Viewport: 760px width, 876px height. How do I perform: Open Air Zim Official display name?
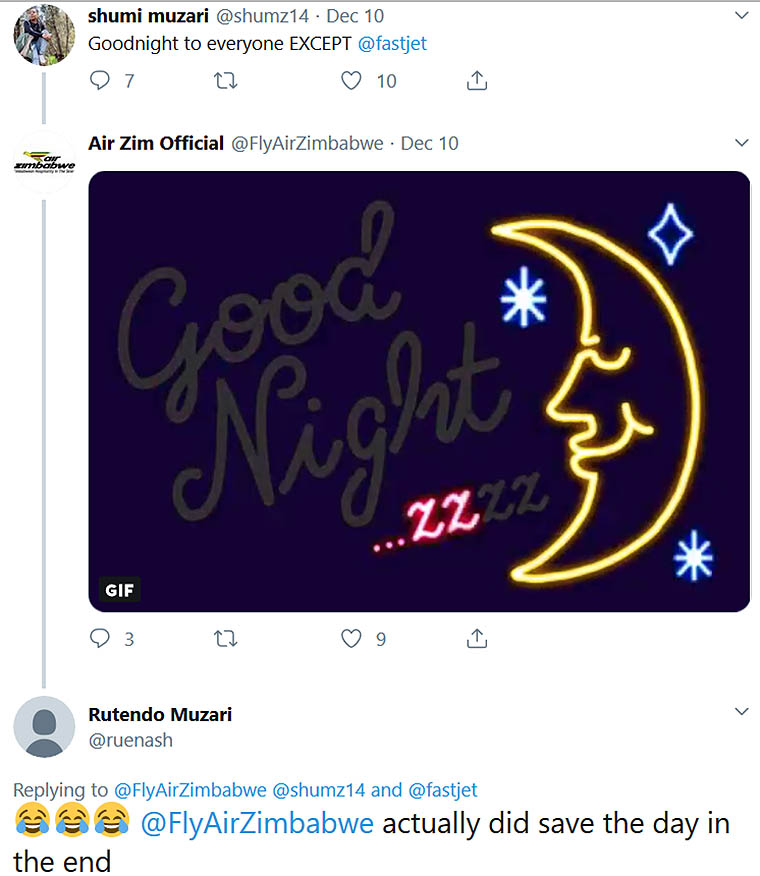[x=156, y=144]
